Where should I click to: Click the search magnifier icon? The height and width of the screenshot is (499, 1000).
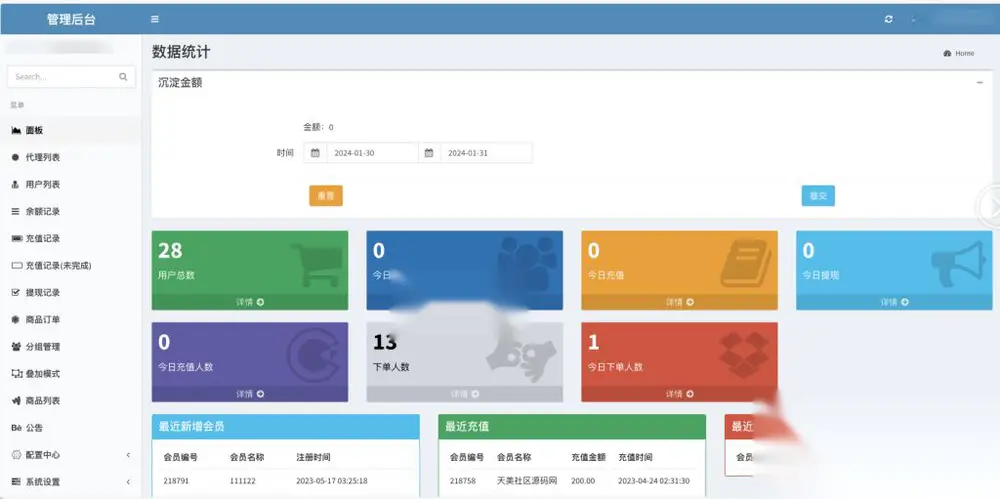(123, 77)
